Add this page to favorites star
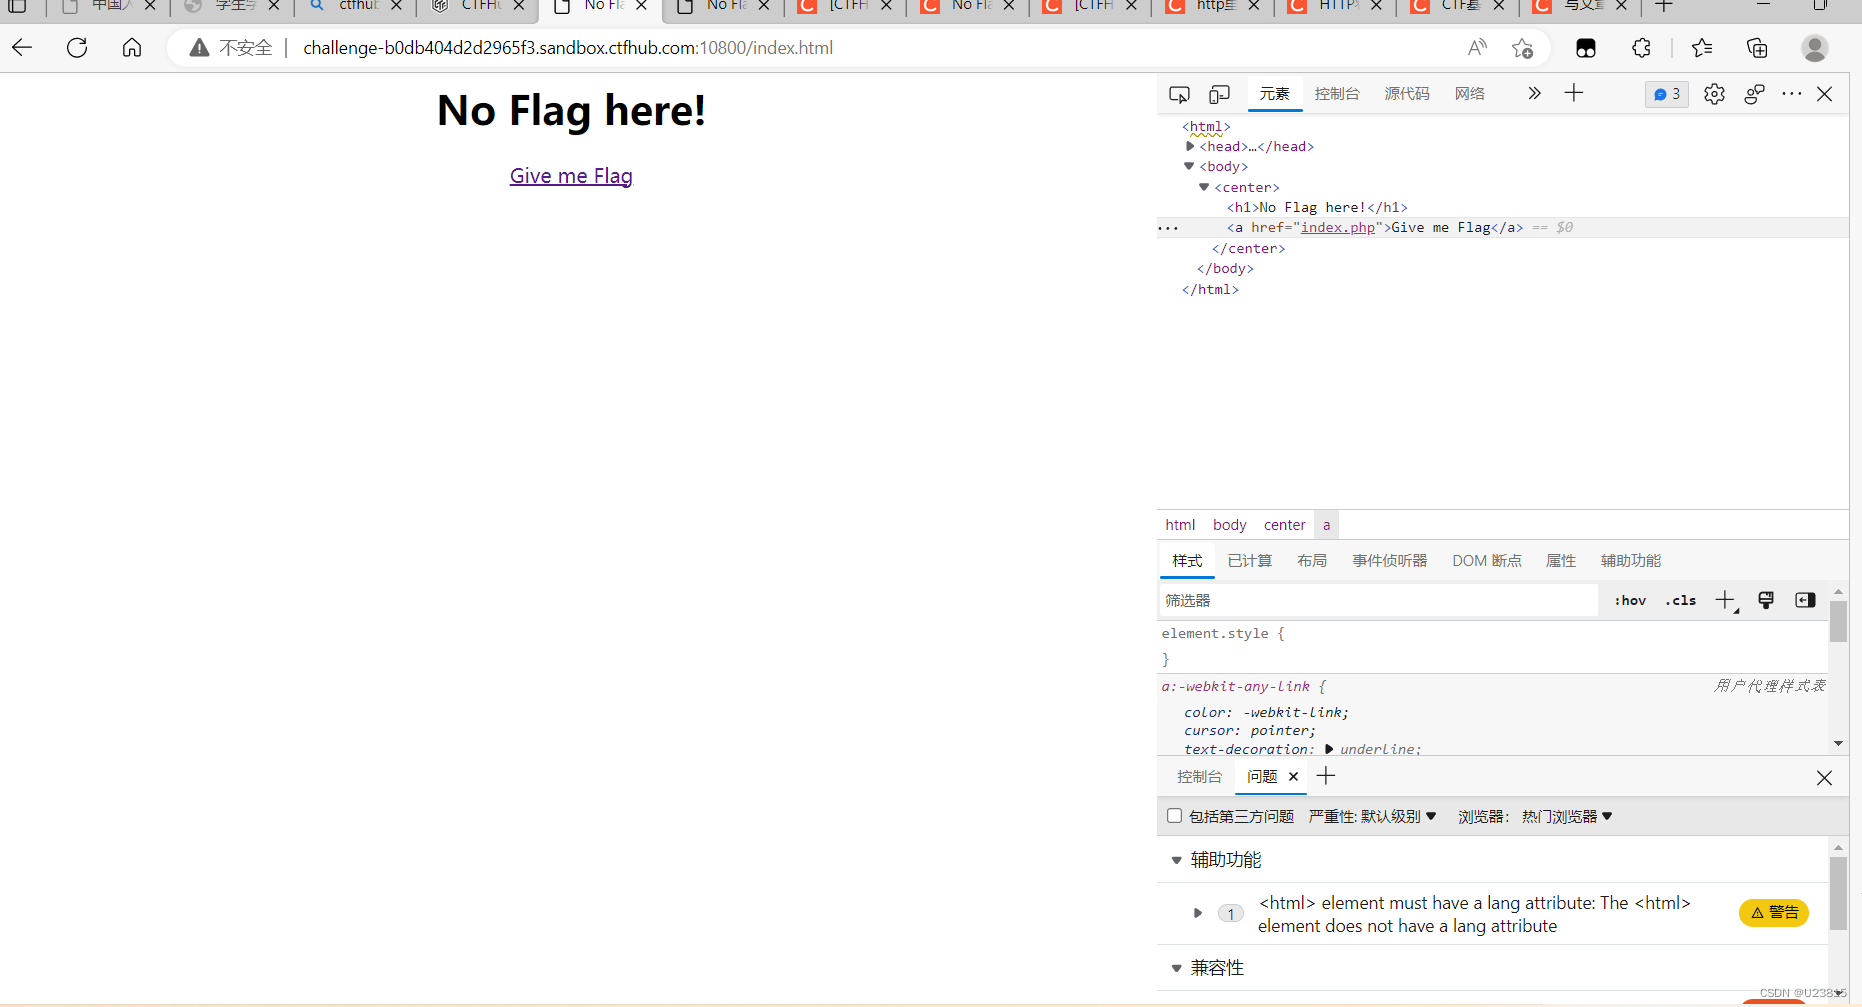The height and width of the screenshot is (1007, 1862). 1523,47
